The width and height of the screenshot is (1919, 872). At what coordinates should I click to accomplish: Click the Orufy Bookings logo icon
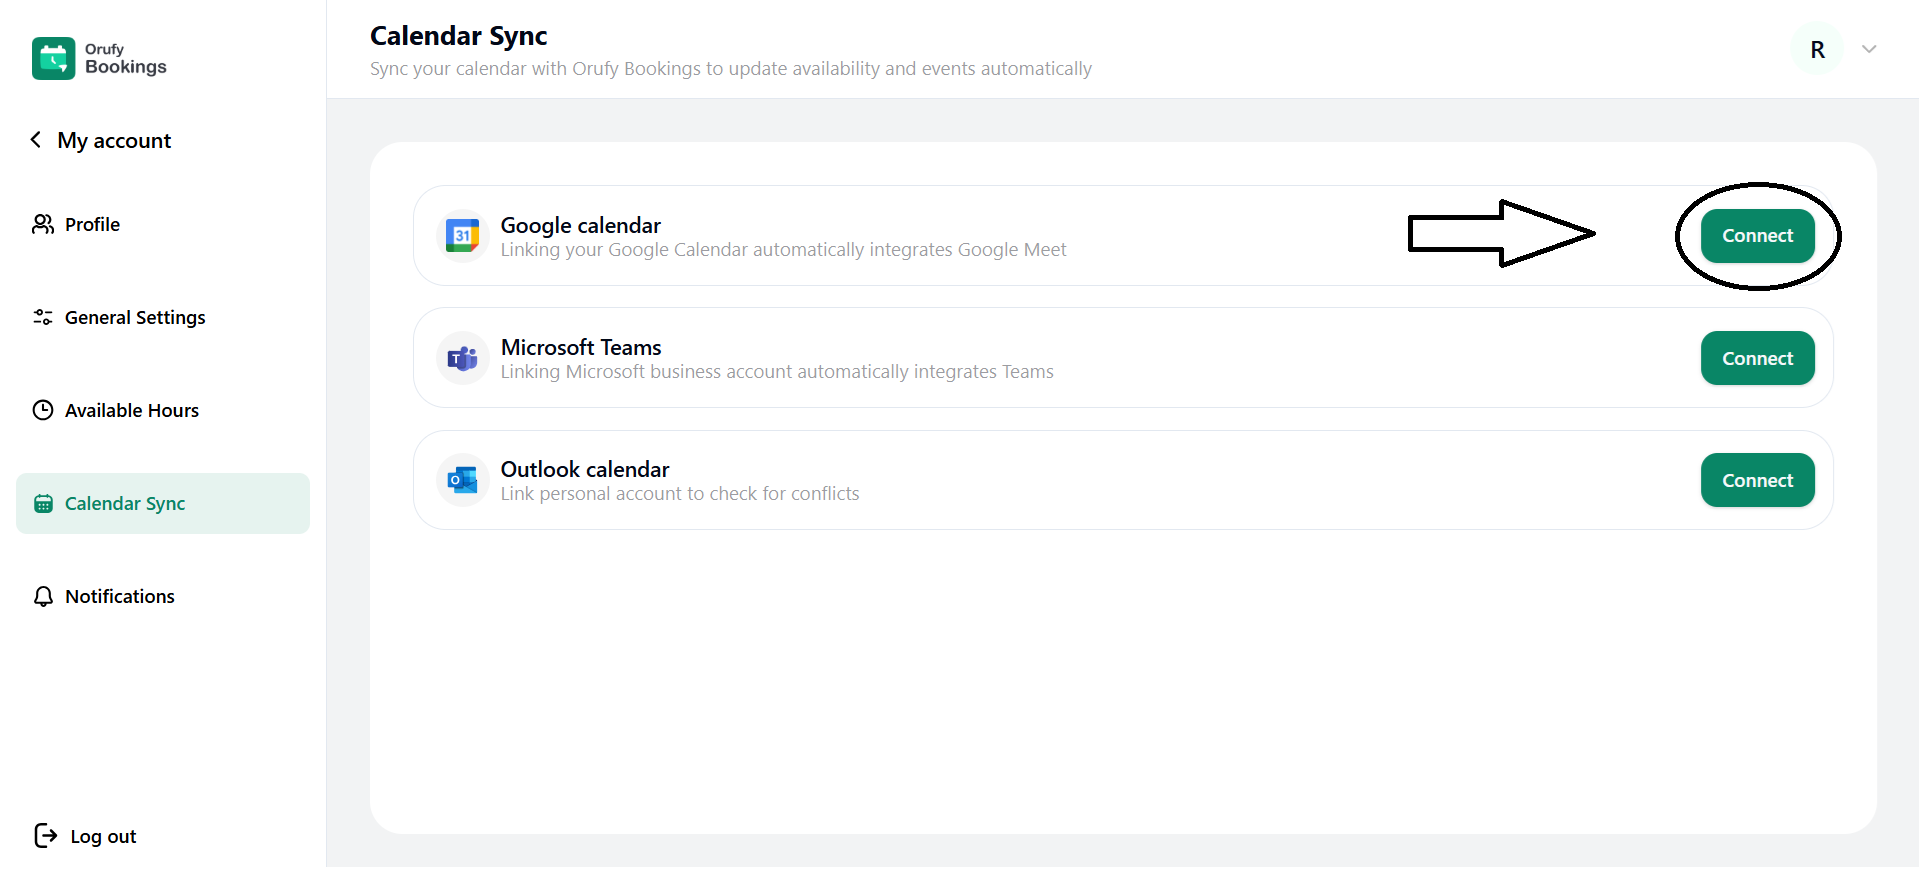[53, 58]
